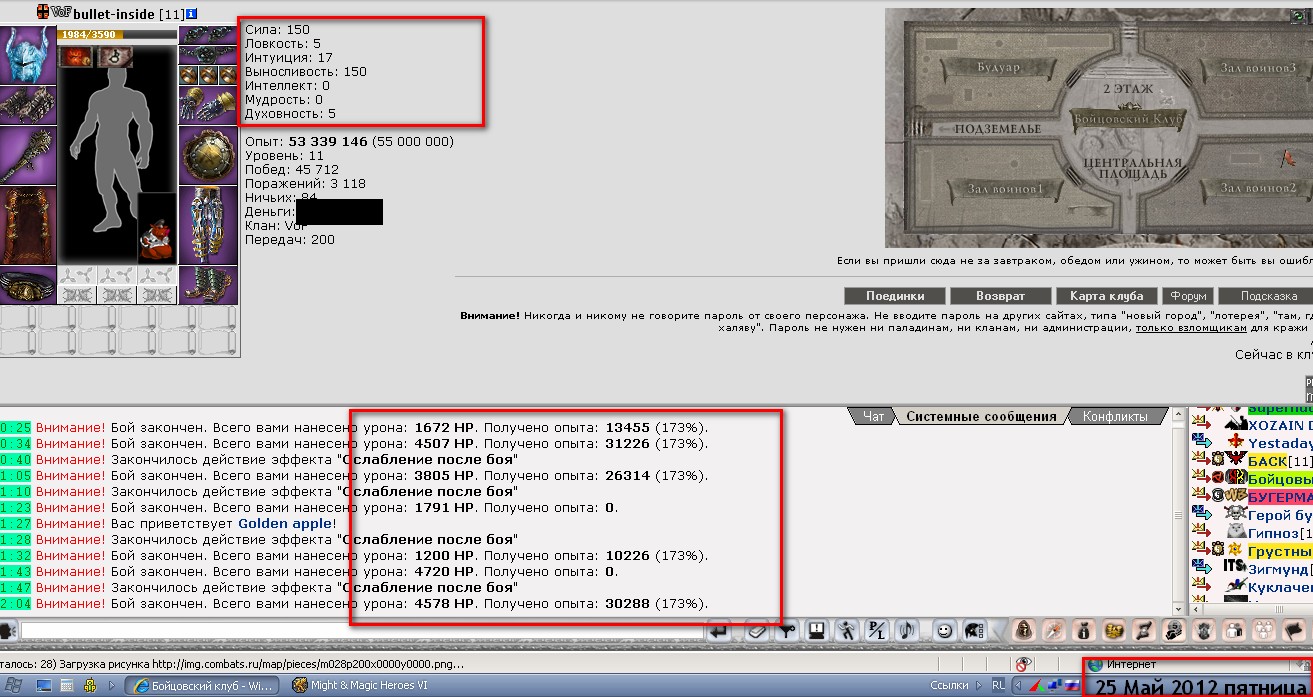Click the P/L transliteration icon
This screenshot has width=1313, height=697.
[877, 630]
